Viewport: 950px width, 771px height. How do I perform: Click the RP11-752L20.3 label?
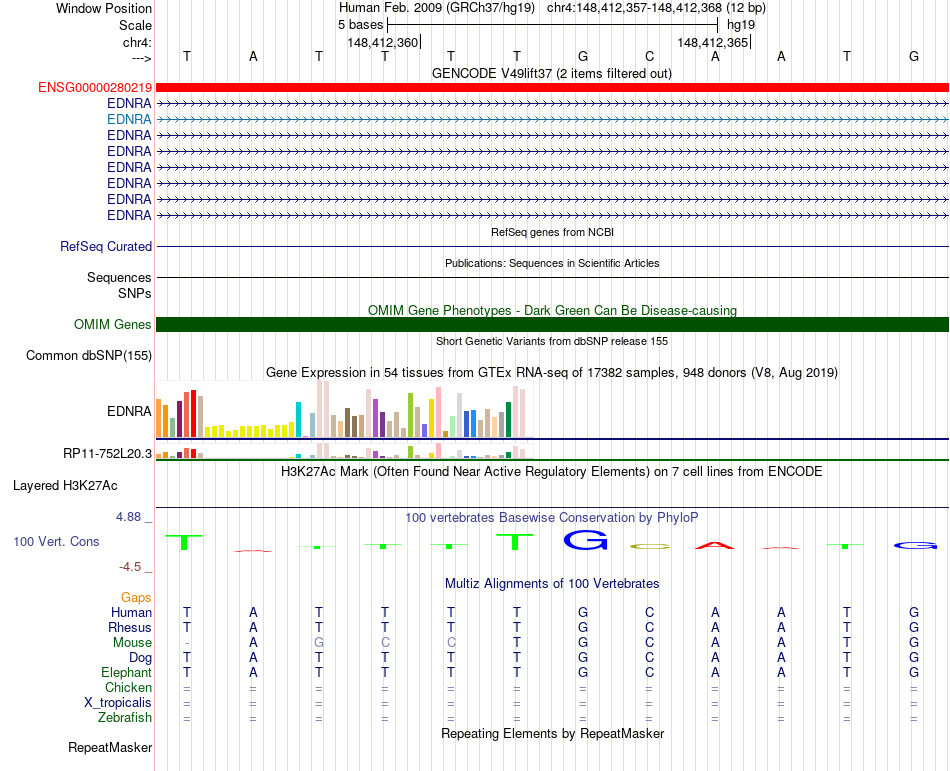pyautogui.click(x=107, y=454)
